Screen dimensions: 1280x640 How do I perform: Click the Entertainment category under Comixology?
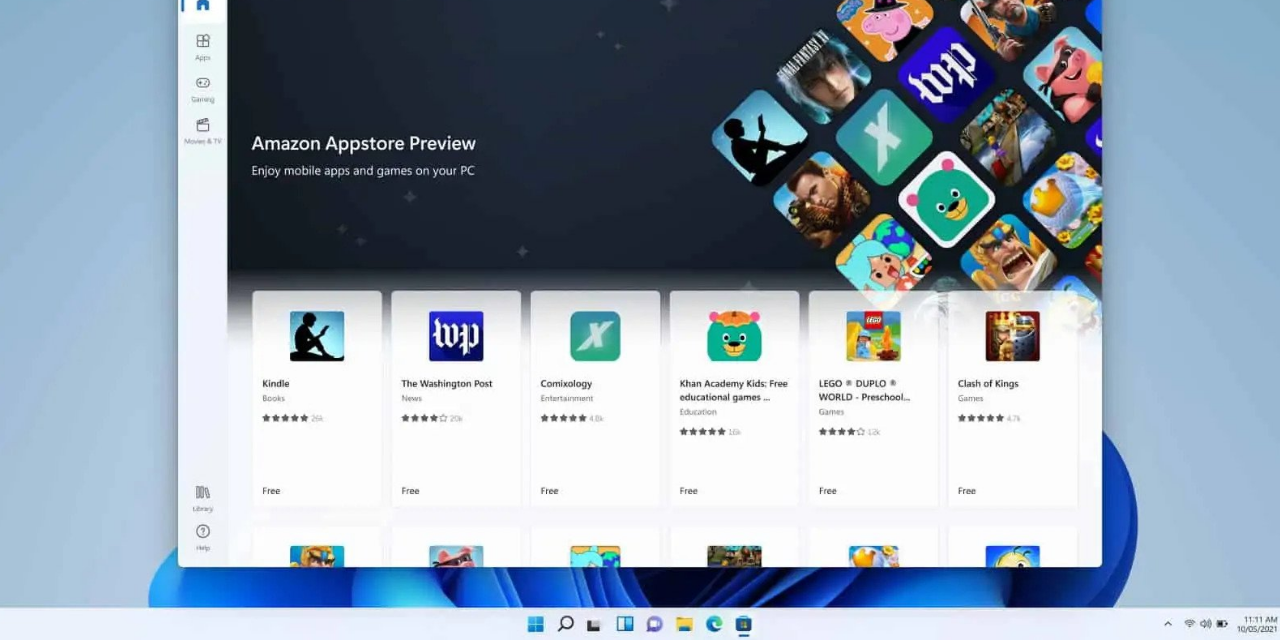(x=567, y=399)
